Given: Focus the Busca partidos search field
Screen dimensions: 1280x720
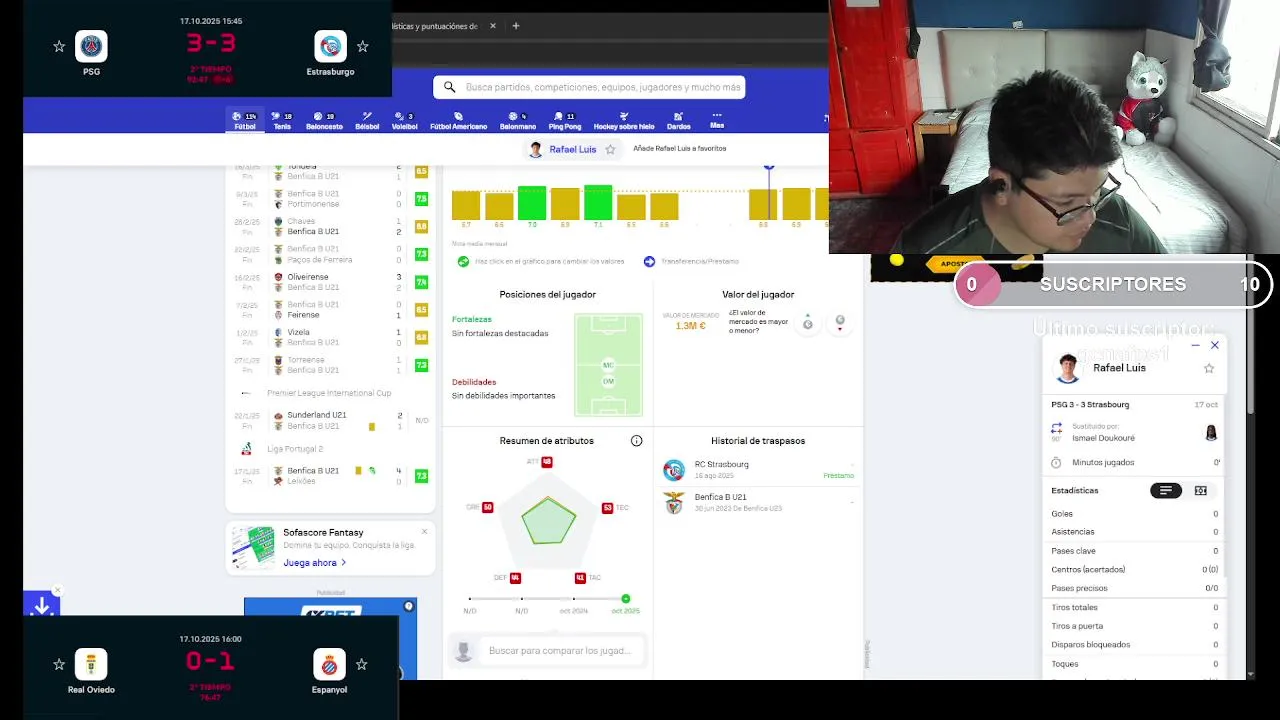Looking at the screenshot, I should (589, 87).
